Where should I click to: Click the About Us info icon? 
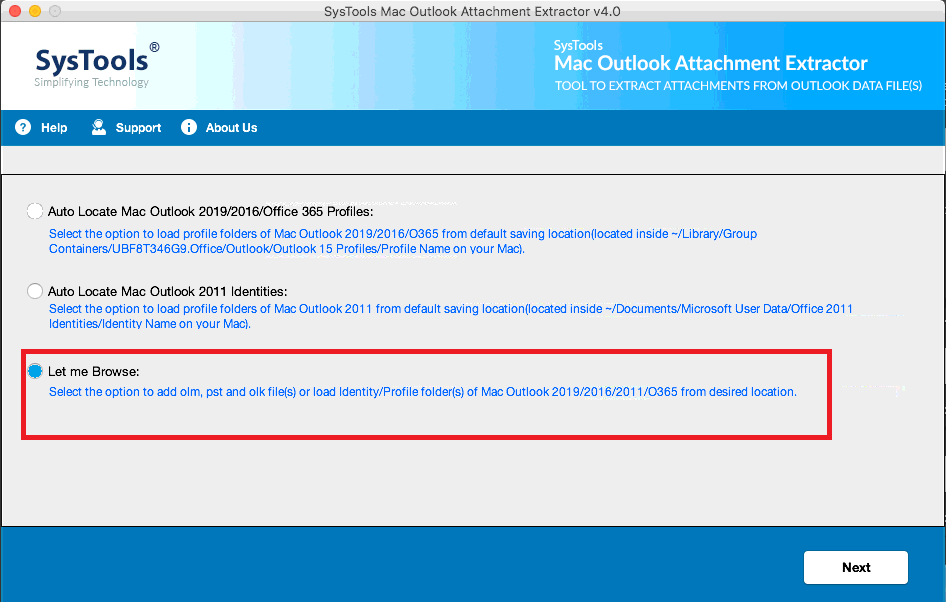click(x=188, y=127)
